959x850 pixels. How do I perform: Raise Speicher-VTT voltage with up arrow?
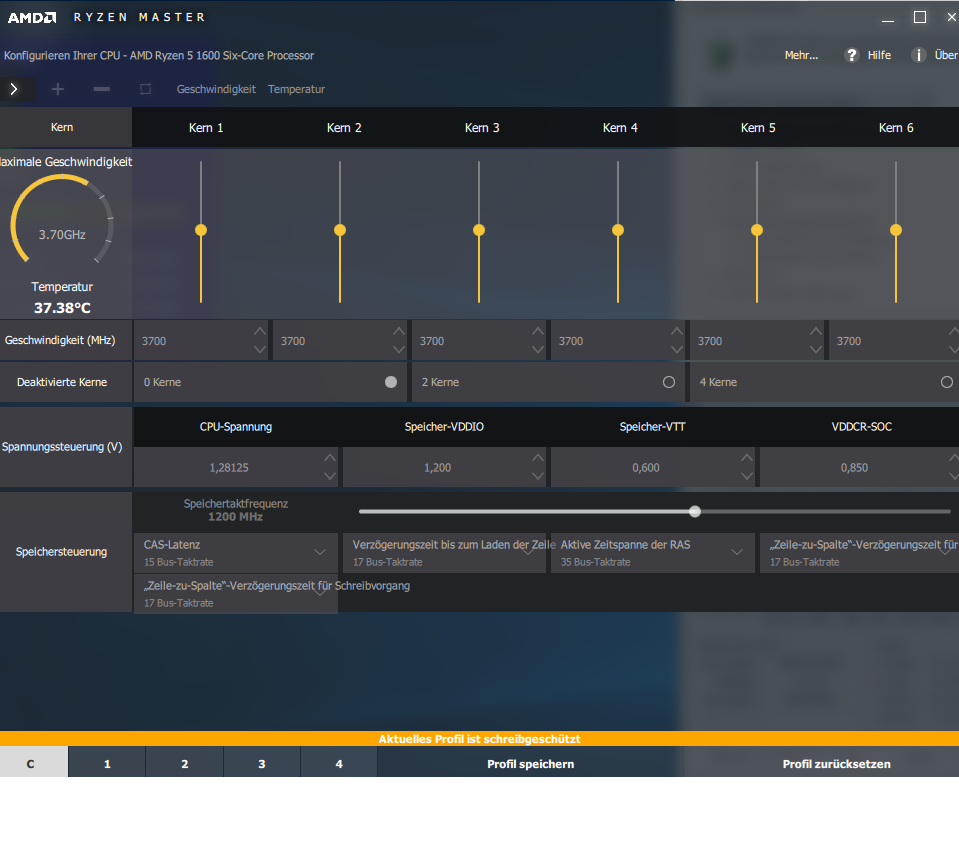tap(747, 457)
